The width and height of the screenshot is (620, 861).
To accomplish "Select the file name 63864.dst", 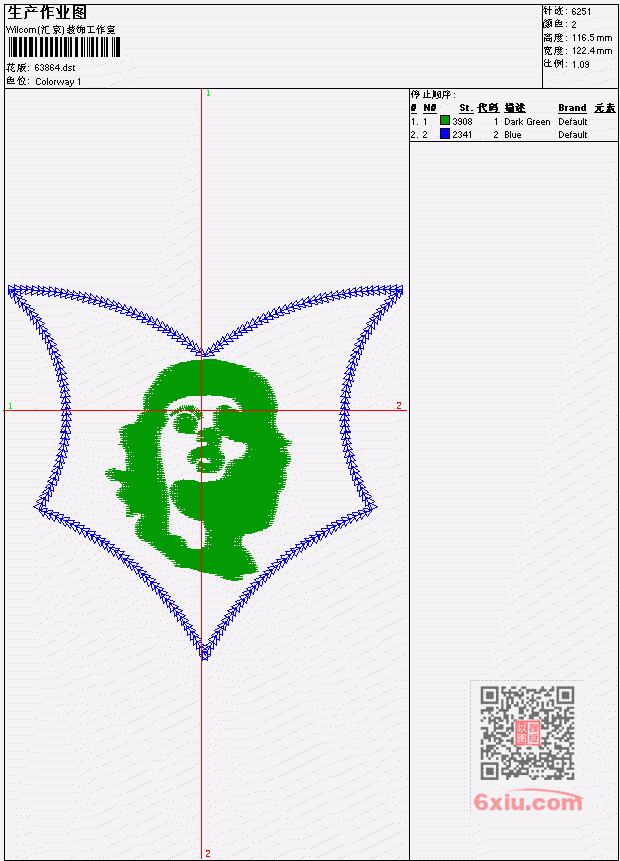I will (x=55, y=68).
